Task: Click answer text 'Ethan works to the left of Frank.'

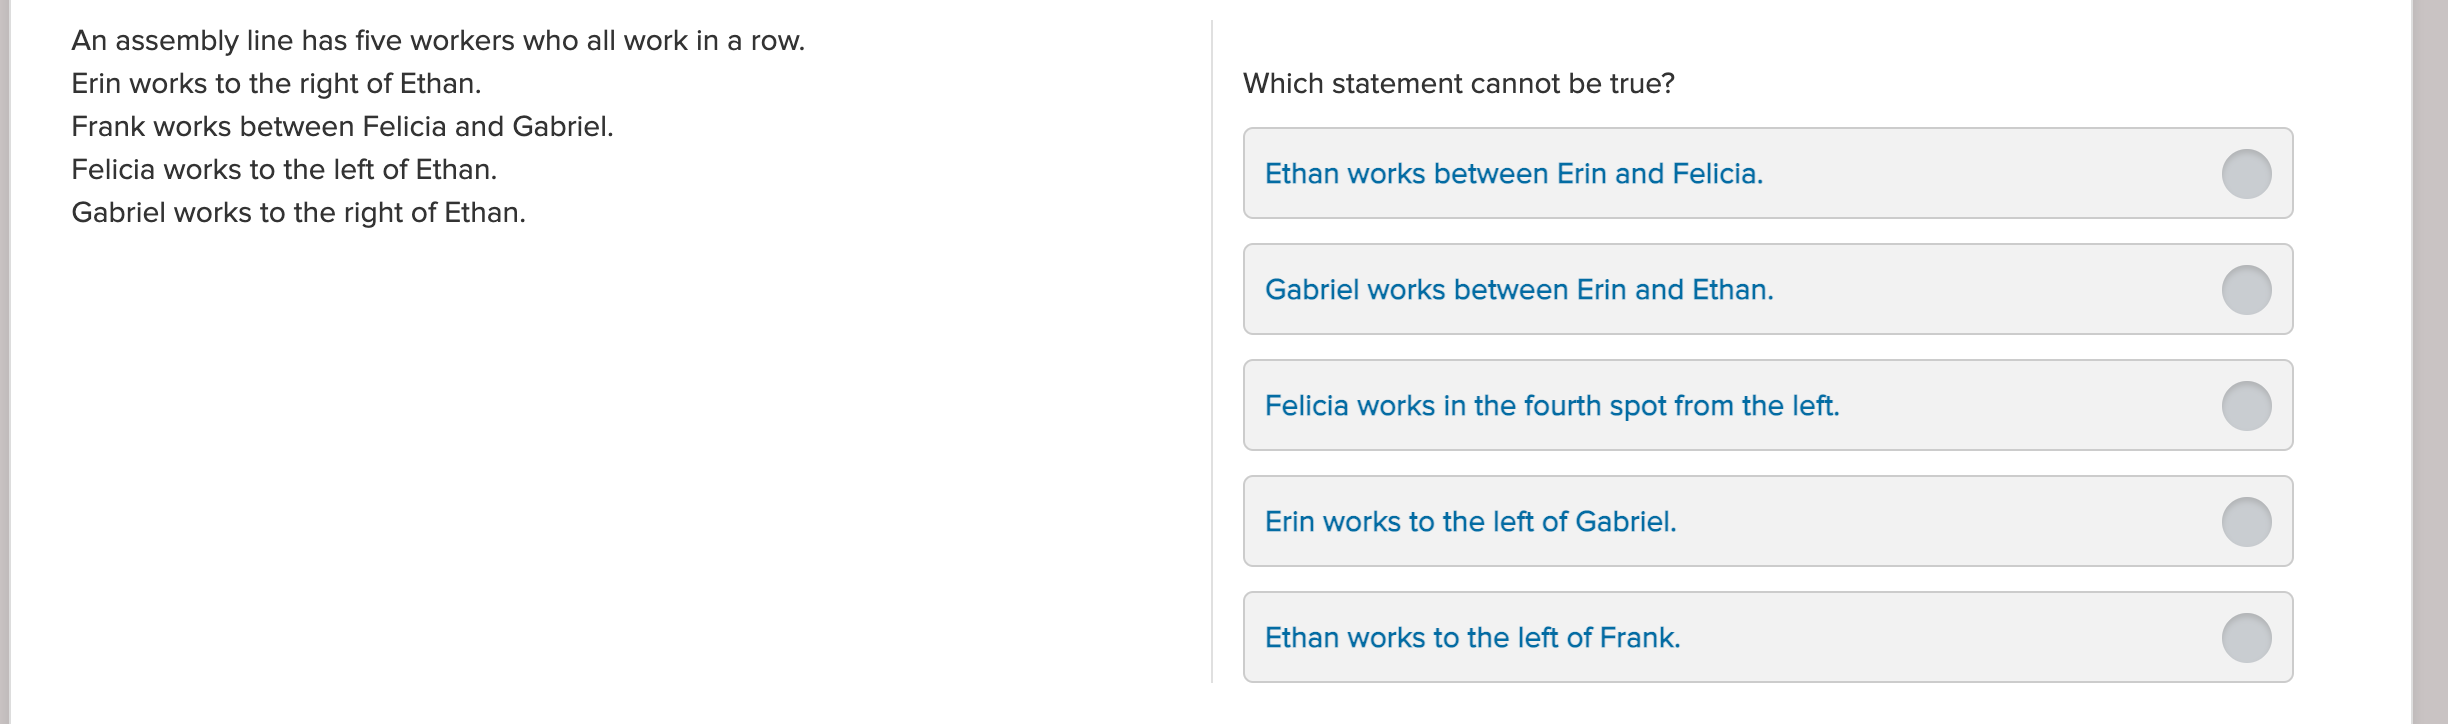Action: tap(1472, 638)
